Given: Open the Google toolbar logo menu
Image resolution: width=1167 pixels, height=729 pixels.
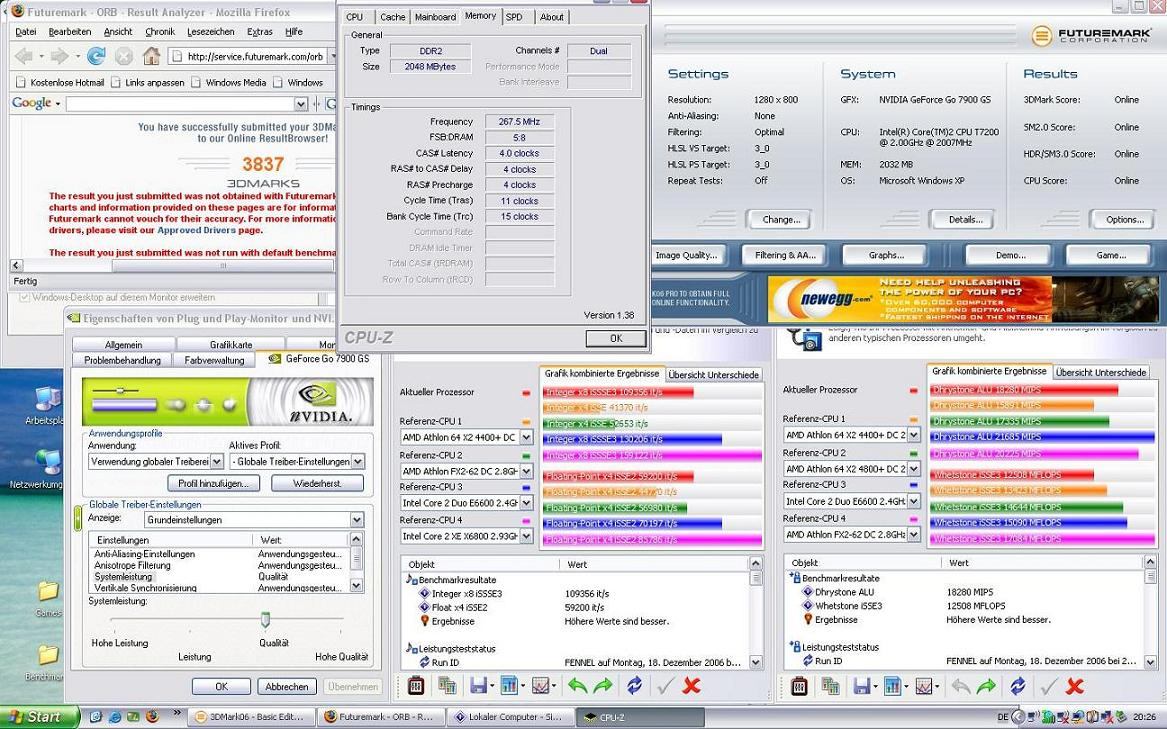Looking at the screenshot, I should (x=36, y=103).
